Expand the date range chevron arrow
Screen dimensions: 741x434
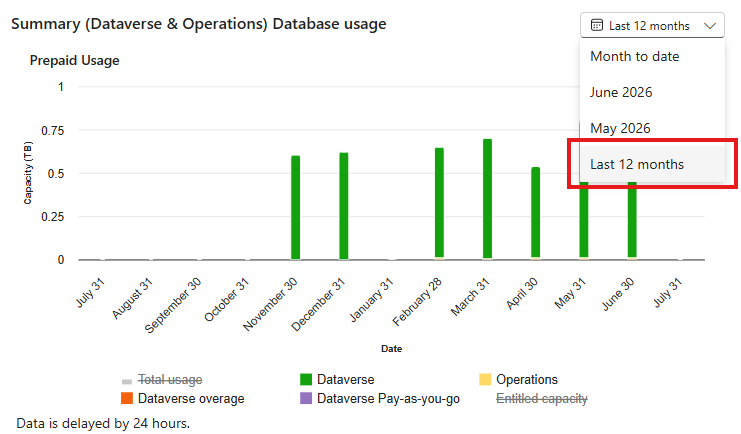[710, 26]
